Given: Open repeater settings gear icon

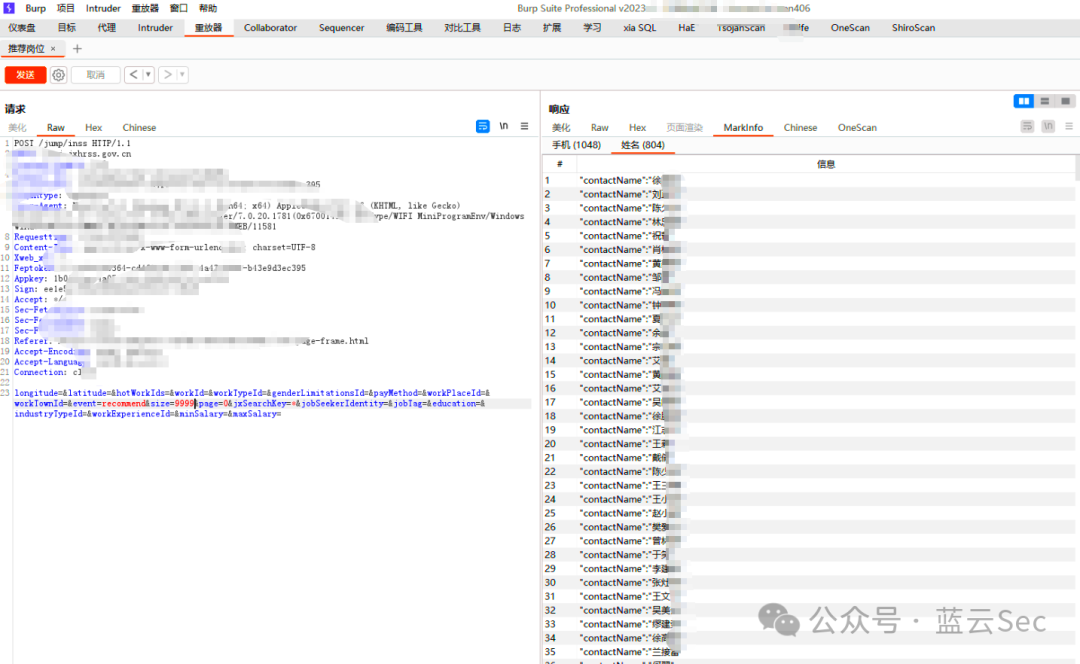Looking at the screenshot, I should tap(59, 74).
